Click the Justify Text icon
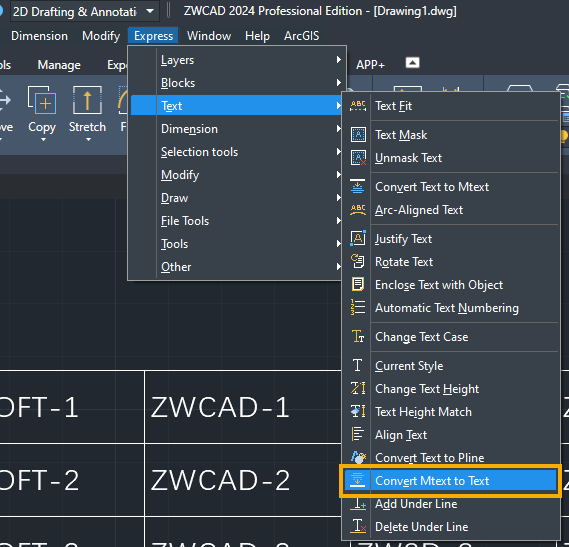This screenshot has height=547, width=569. point(358,238)
